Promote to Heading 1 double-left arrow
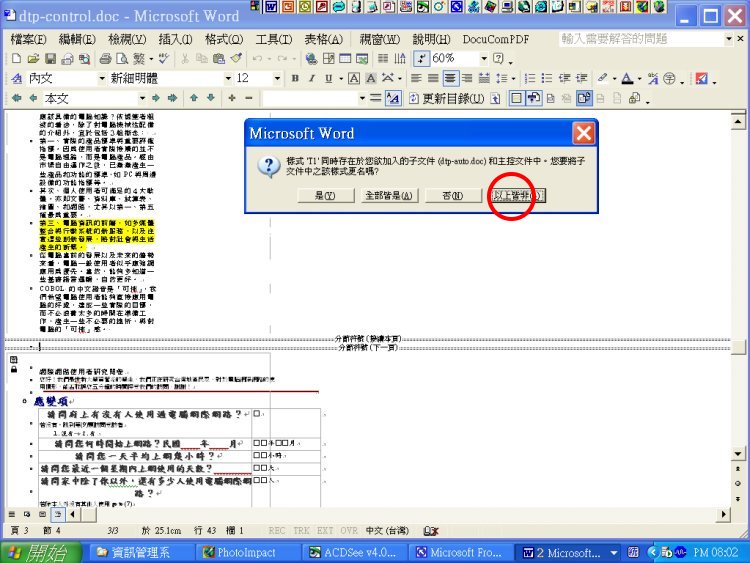Viewport: 750px width, 563px height. click(x=16, y=98)
